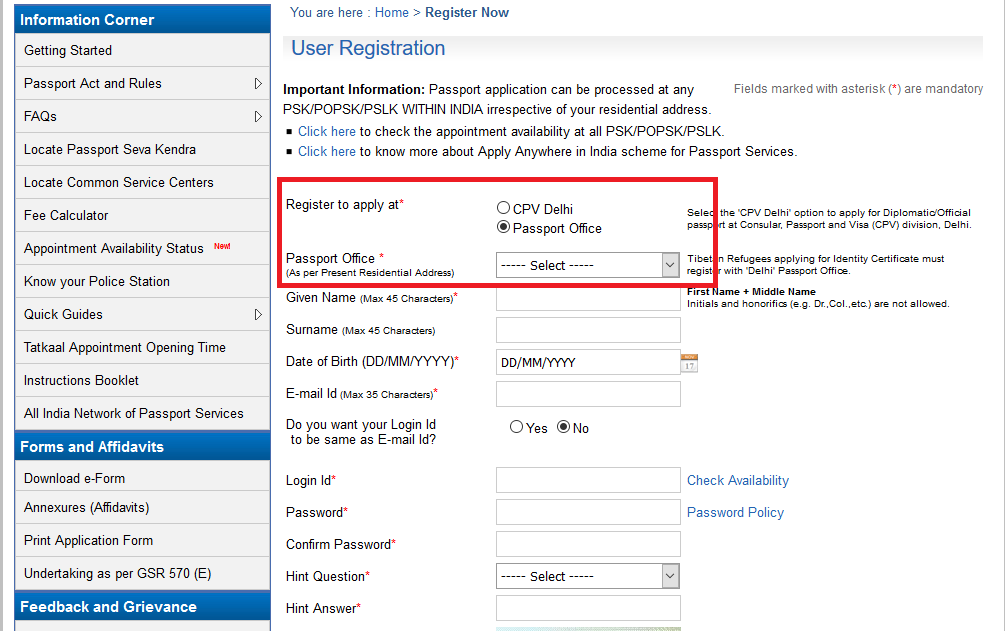Screen dimensions: 1005x631
Task: Open the Getting Started section
Action: coord(67,50)
